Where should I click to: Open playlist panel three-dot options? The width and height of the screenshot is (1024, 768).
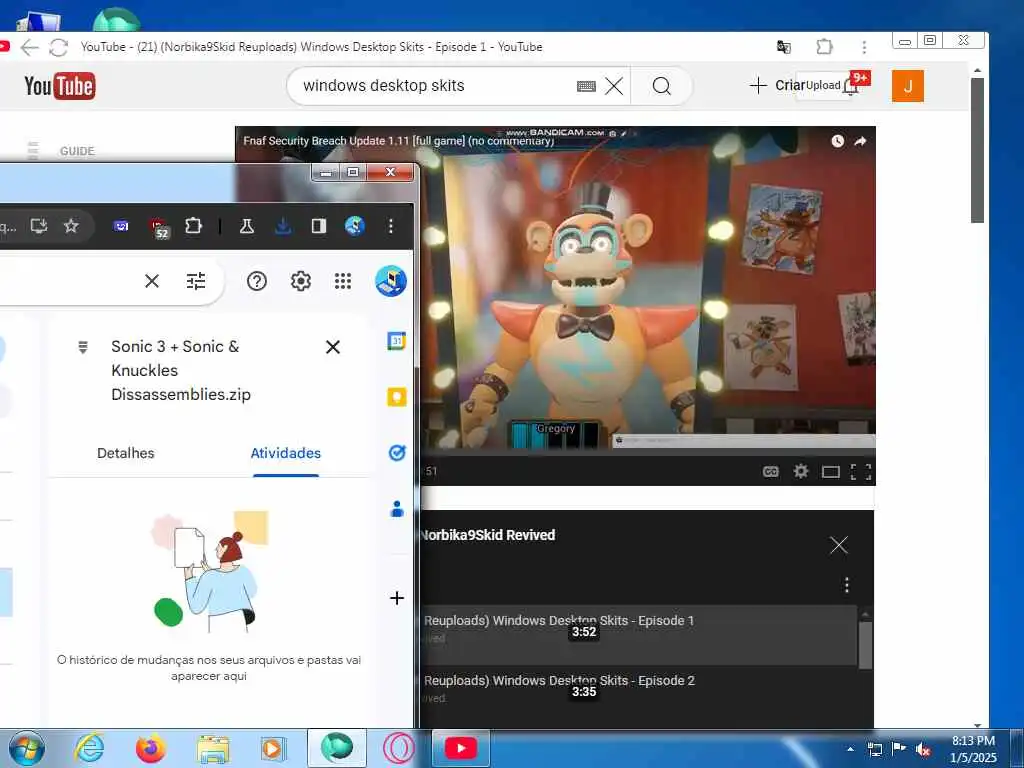click(x=846, y=584)
